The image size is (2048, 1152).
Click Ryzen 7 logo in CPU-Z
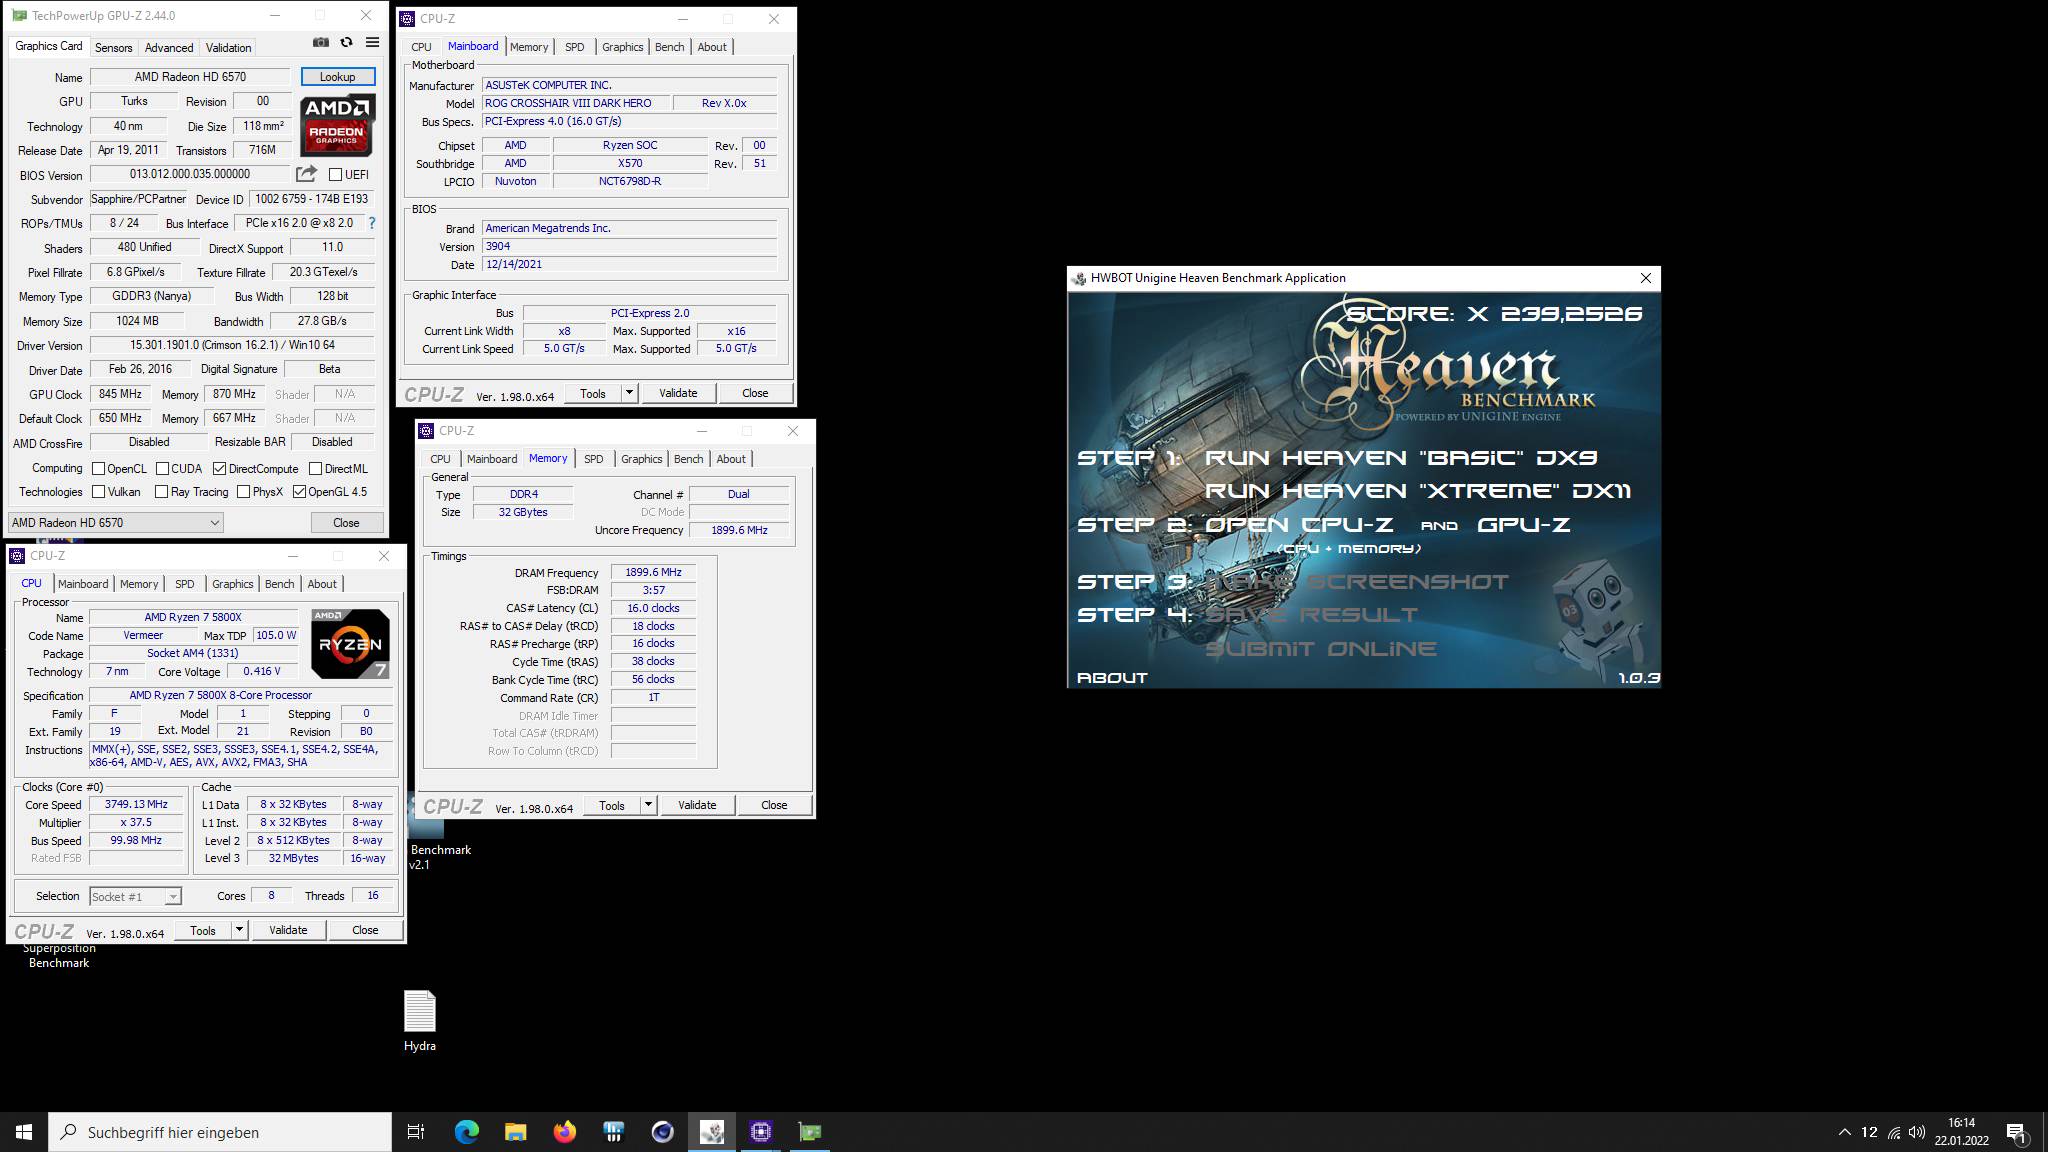point(350,644)
